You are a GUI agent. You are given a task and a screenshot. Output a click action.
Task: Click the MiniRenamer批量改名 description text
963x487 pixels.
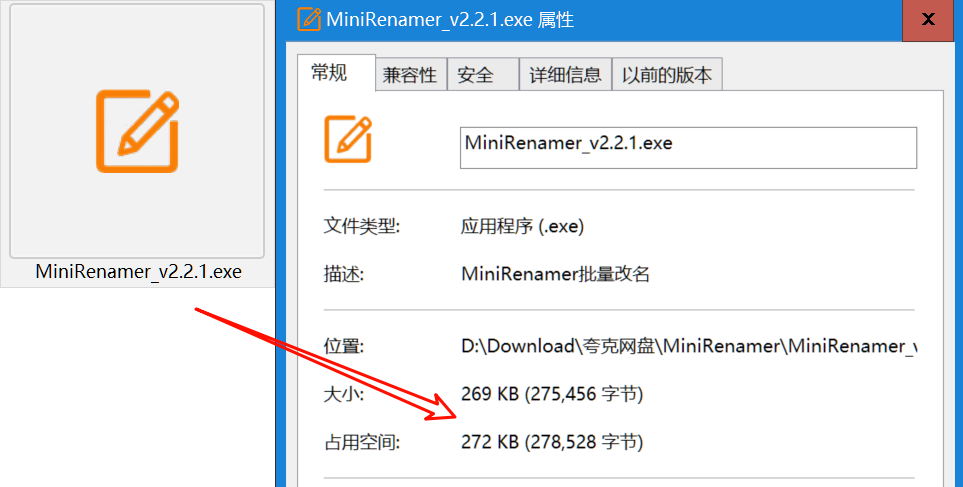[555, 274]
